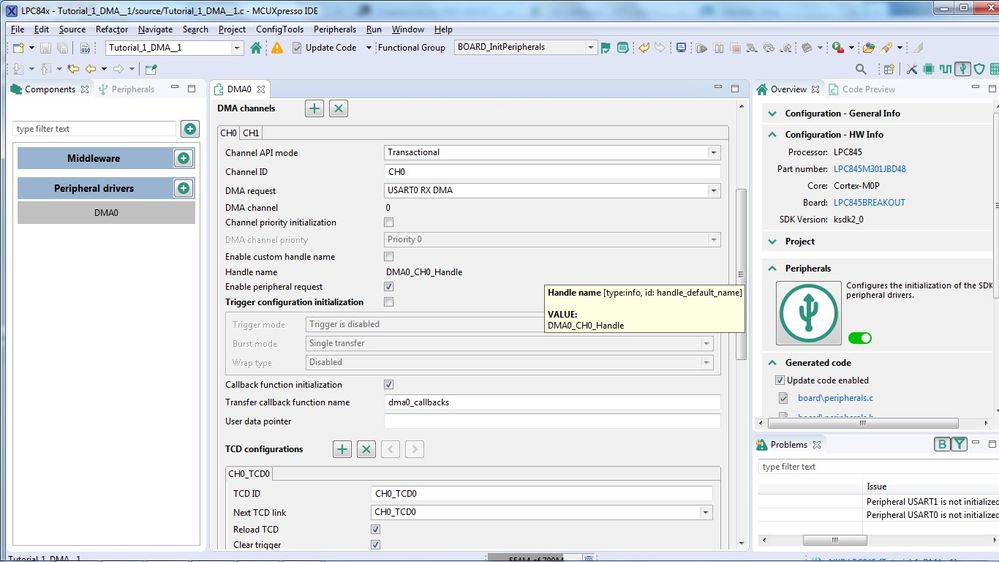Switch to the Clocks waveform tool icon
Viewport: 999px width, 562px height.
click(x=945, y=69)
